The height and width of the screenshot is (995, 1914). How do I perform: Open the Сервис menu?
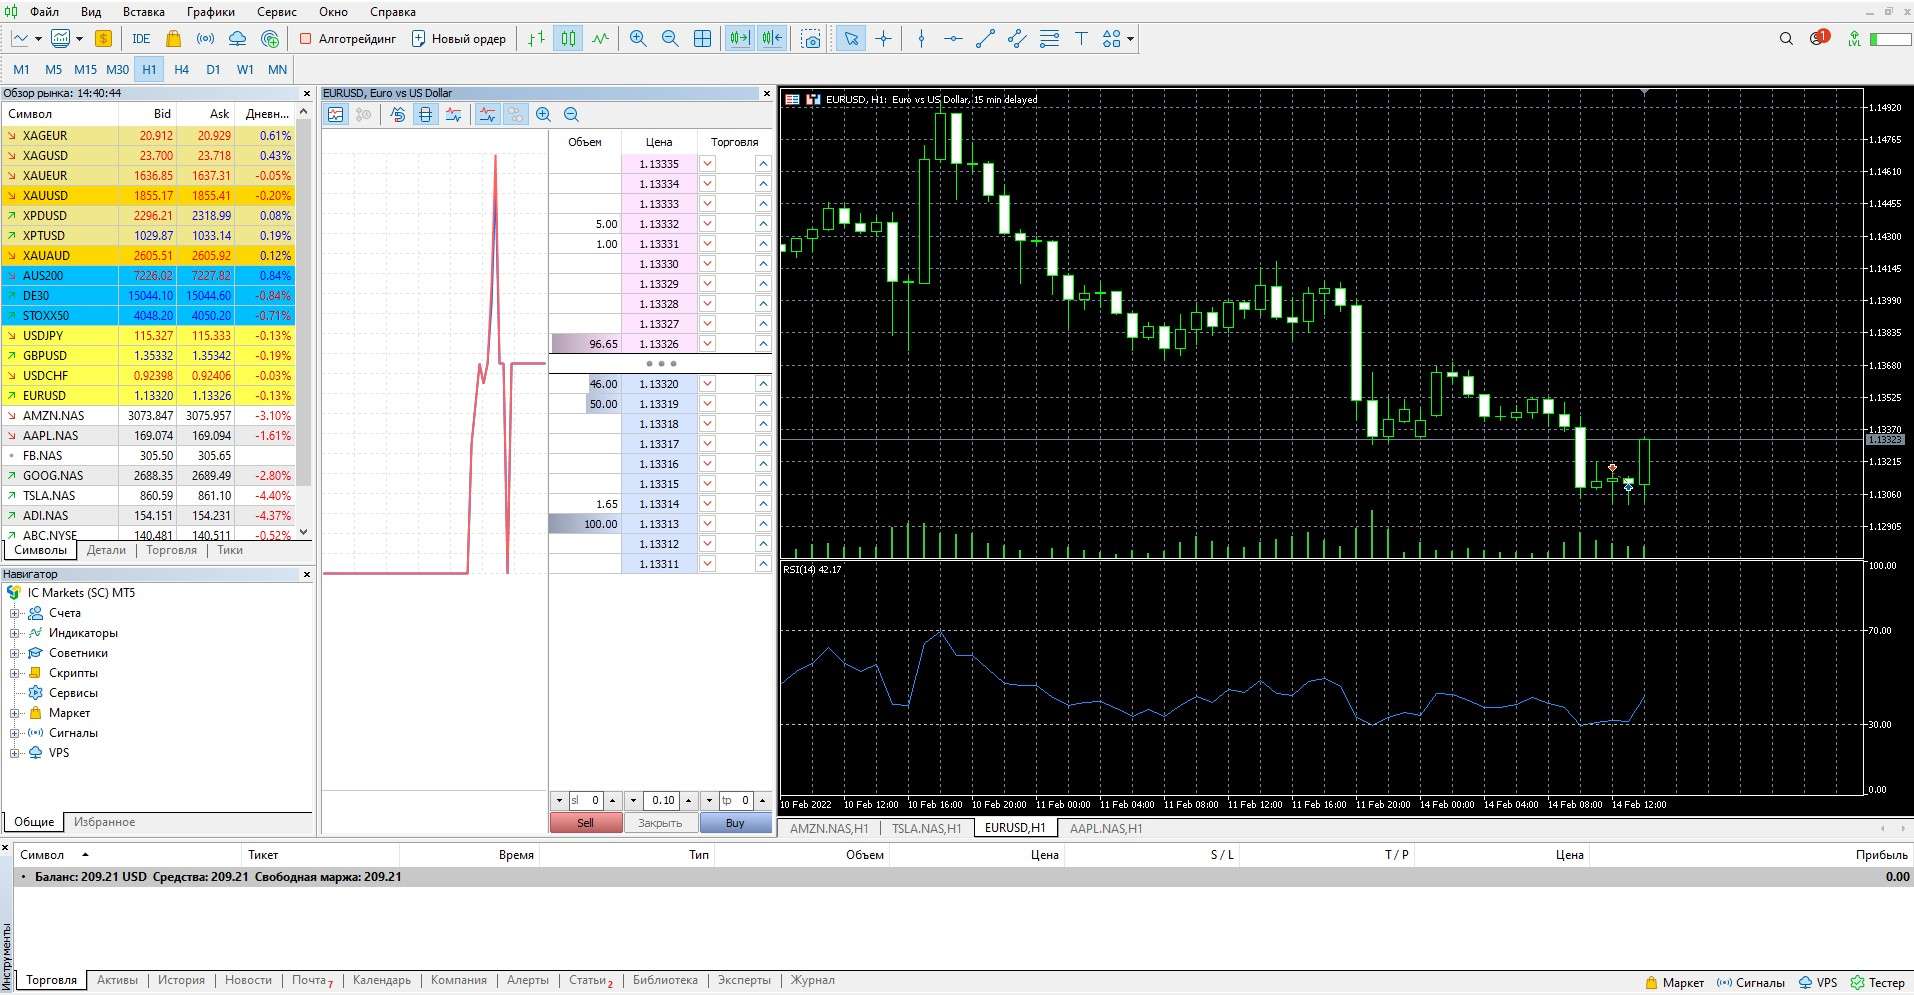coord(276,12)
